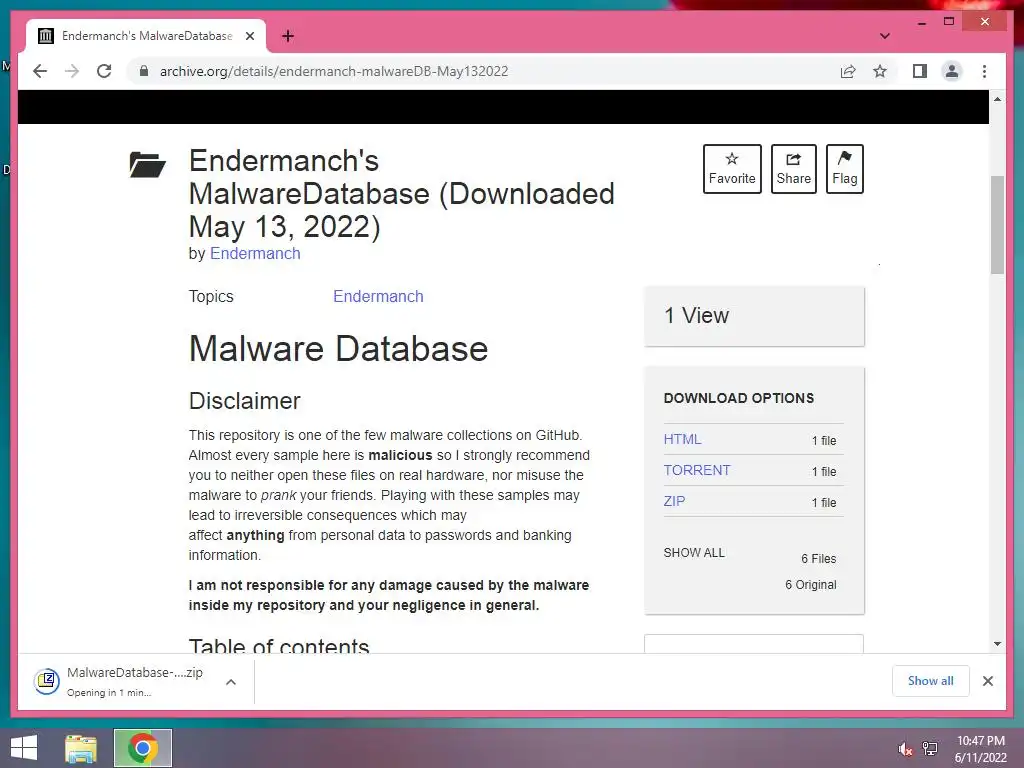Click the 'Disclaimer' heading
The height and width of the screenshot is (768, 1024).
244,401
